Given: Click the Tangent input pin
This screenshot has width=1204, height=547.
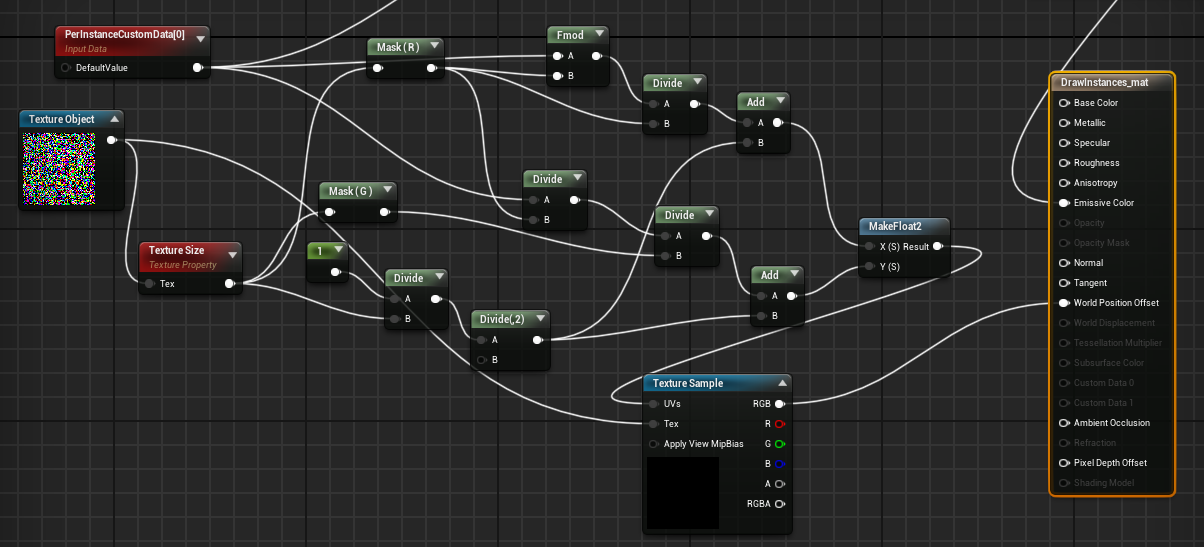Looking at the screenshot, I should tap(1063, 283).
